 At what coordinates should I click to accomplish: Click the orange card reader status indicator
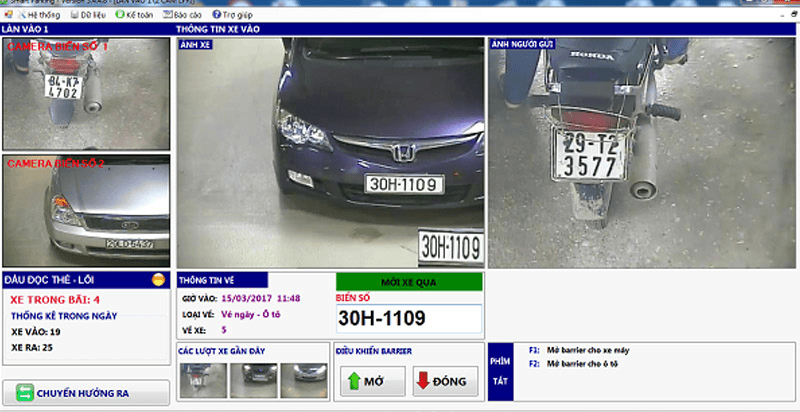(159, 279)
